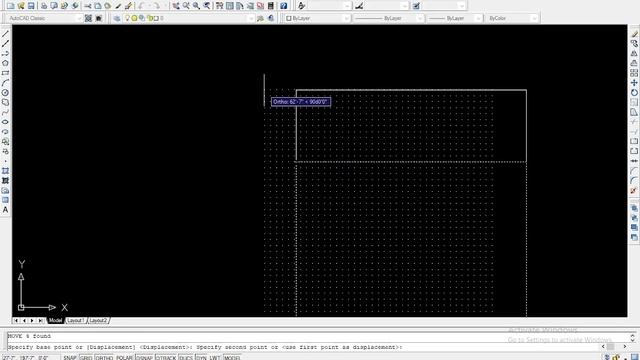This screenshot has height=360, width=640.
Task: Toggle OTRACK in status bar
Action: 166,358
